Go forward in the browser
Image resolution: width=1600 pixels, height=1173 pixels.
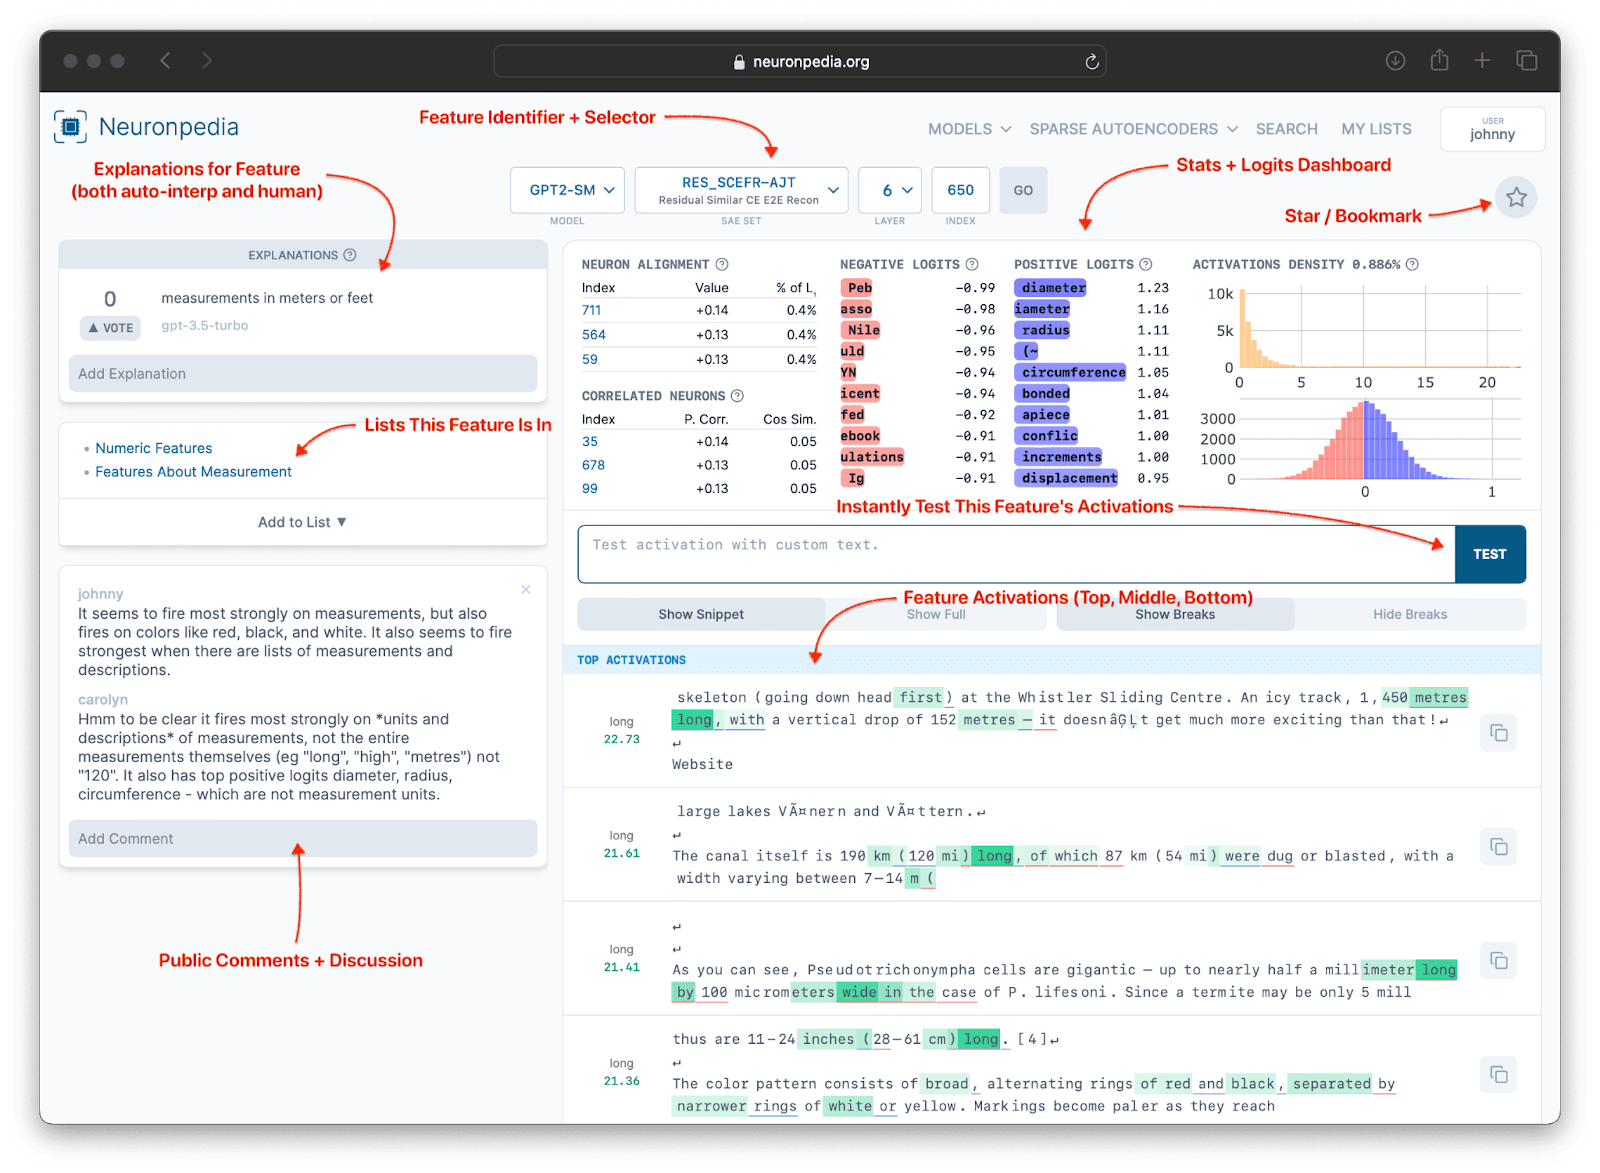click(x=206, y=61)
